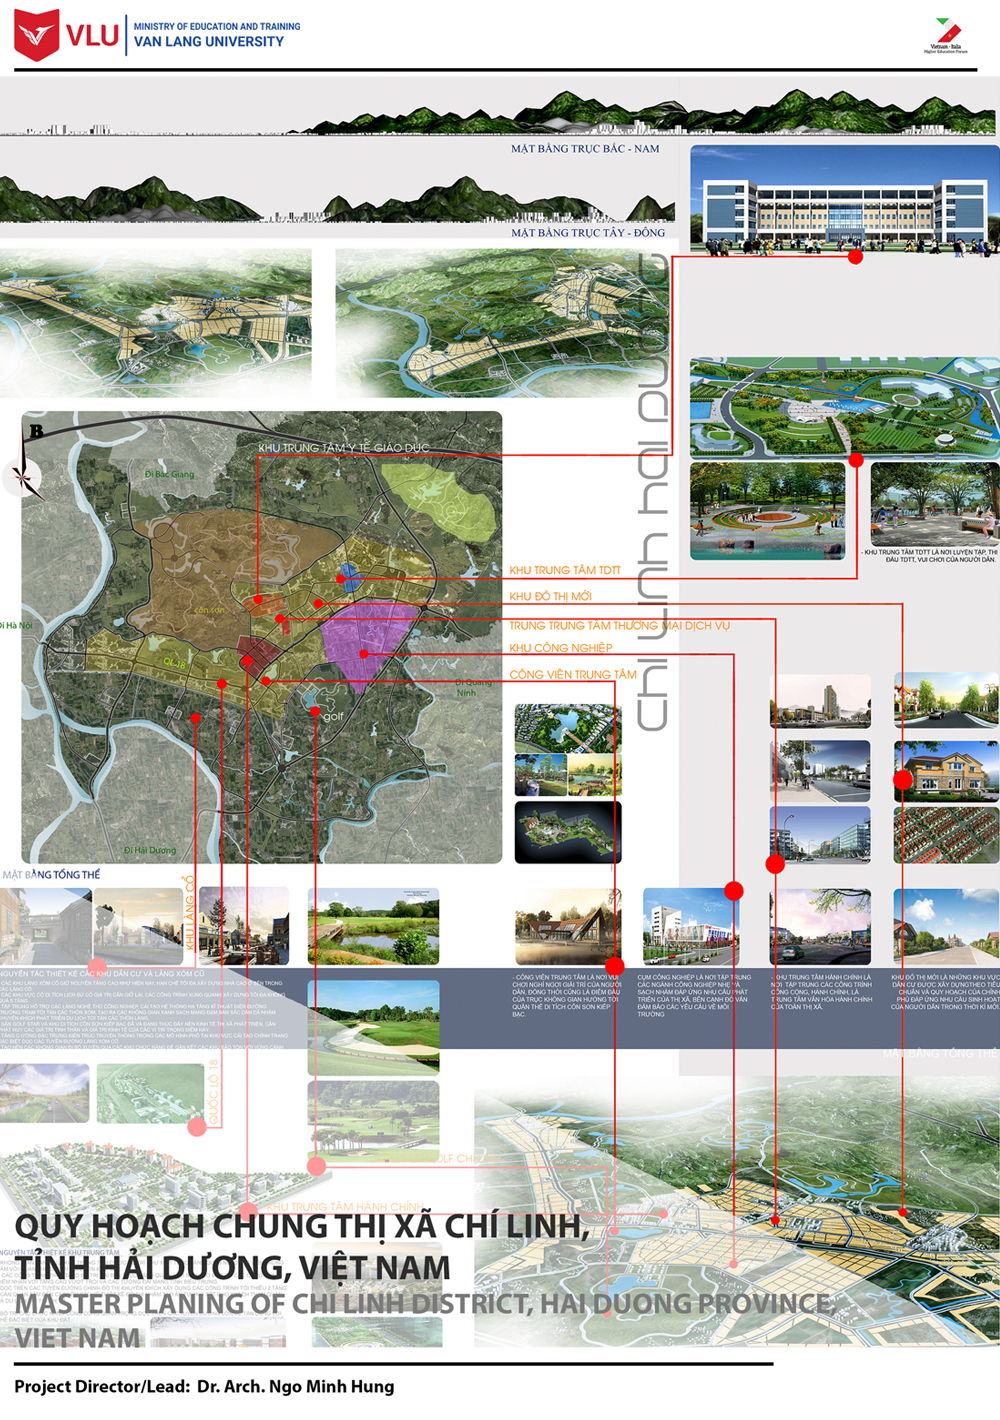Viewport: 1000px width, 1420px height.
Task: Click the compass rose on the zoning map
Action: (24, 477)
